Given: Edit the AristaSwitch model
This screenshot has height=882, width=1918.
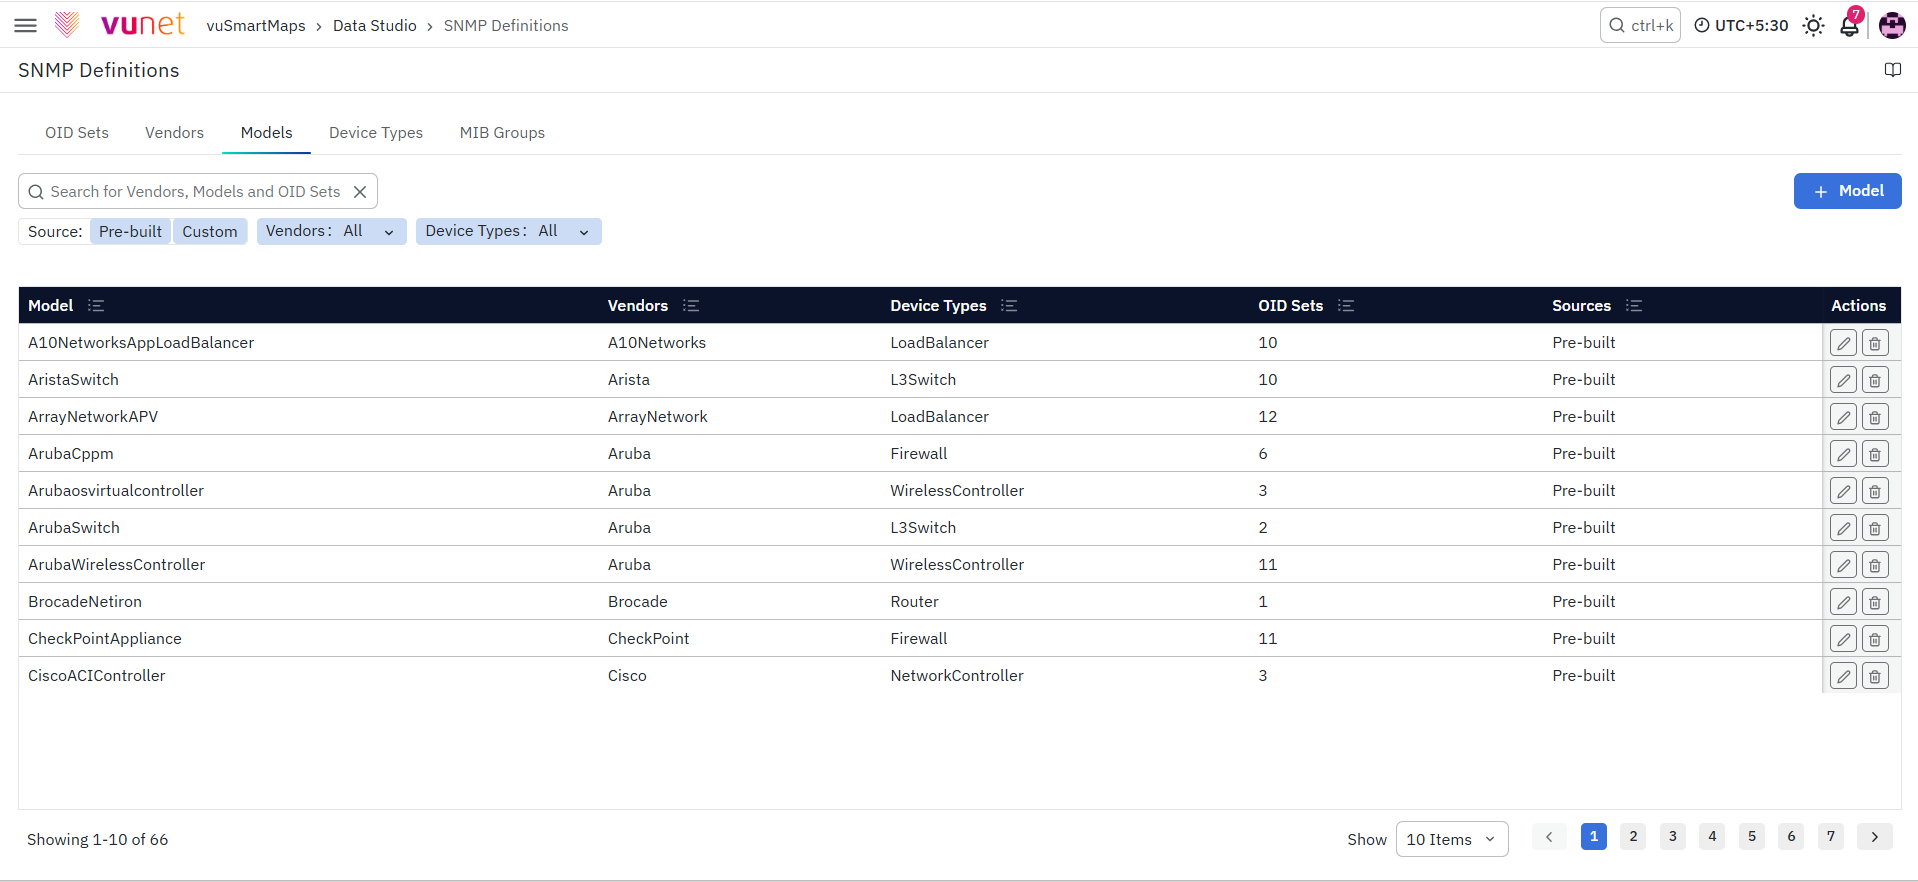Looking at the screenshot, I should click(1843, 380).
